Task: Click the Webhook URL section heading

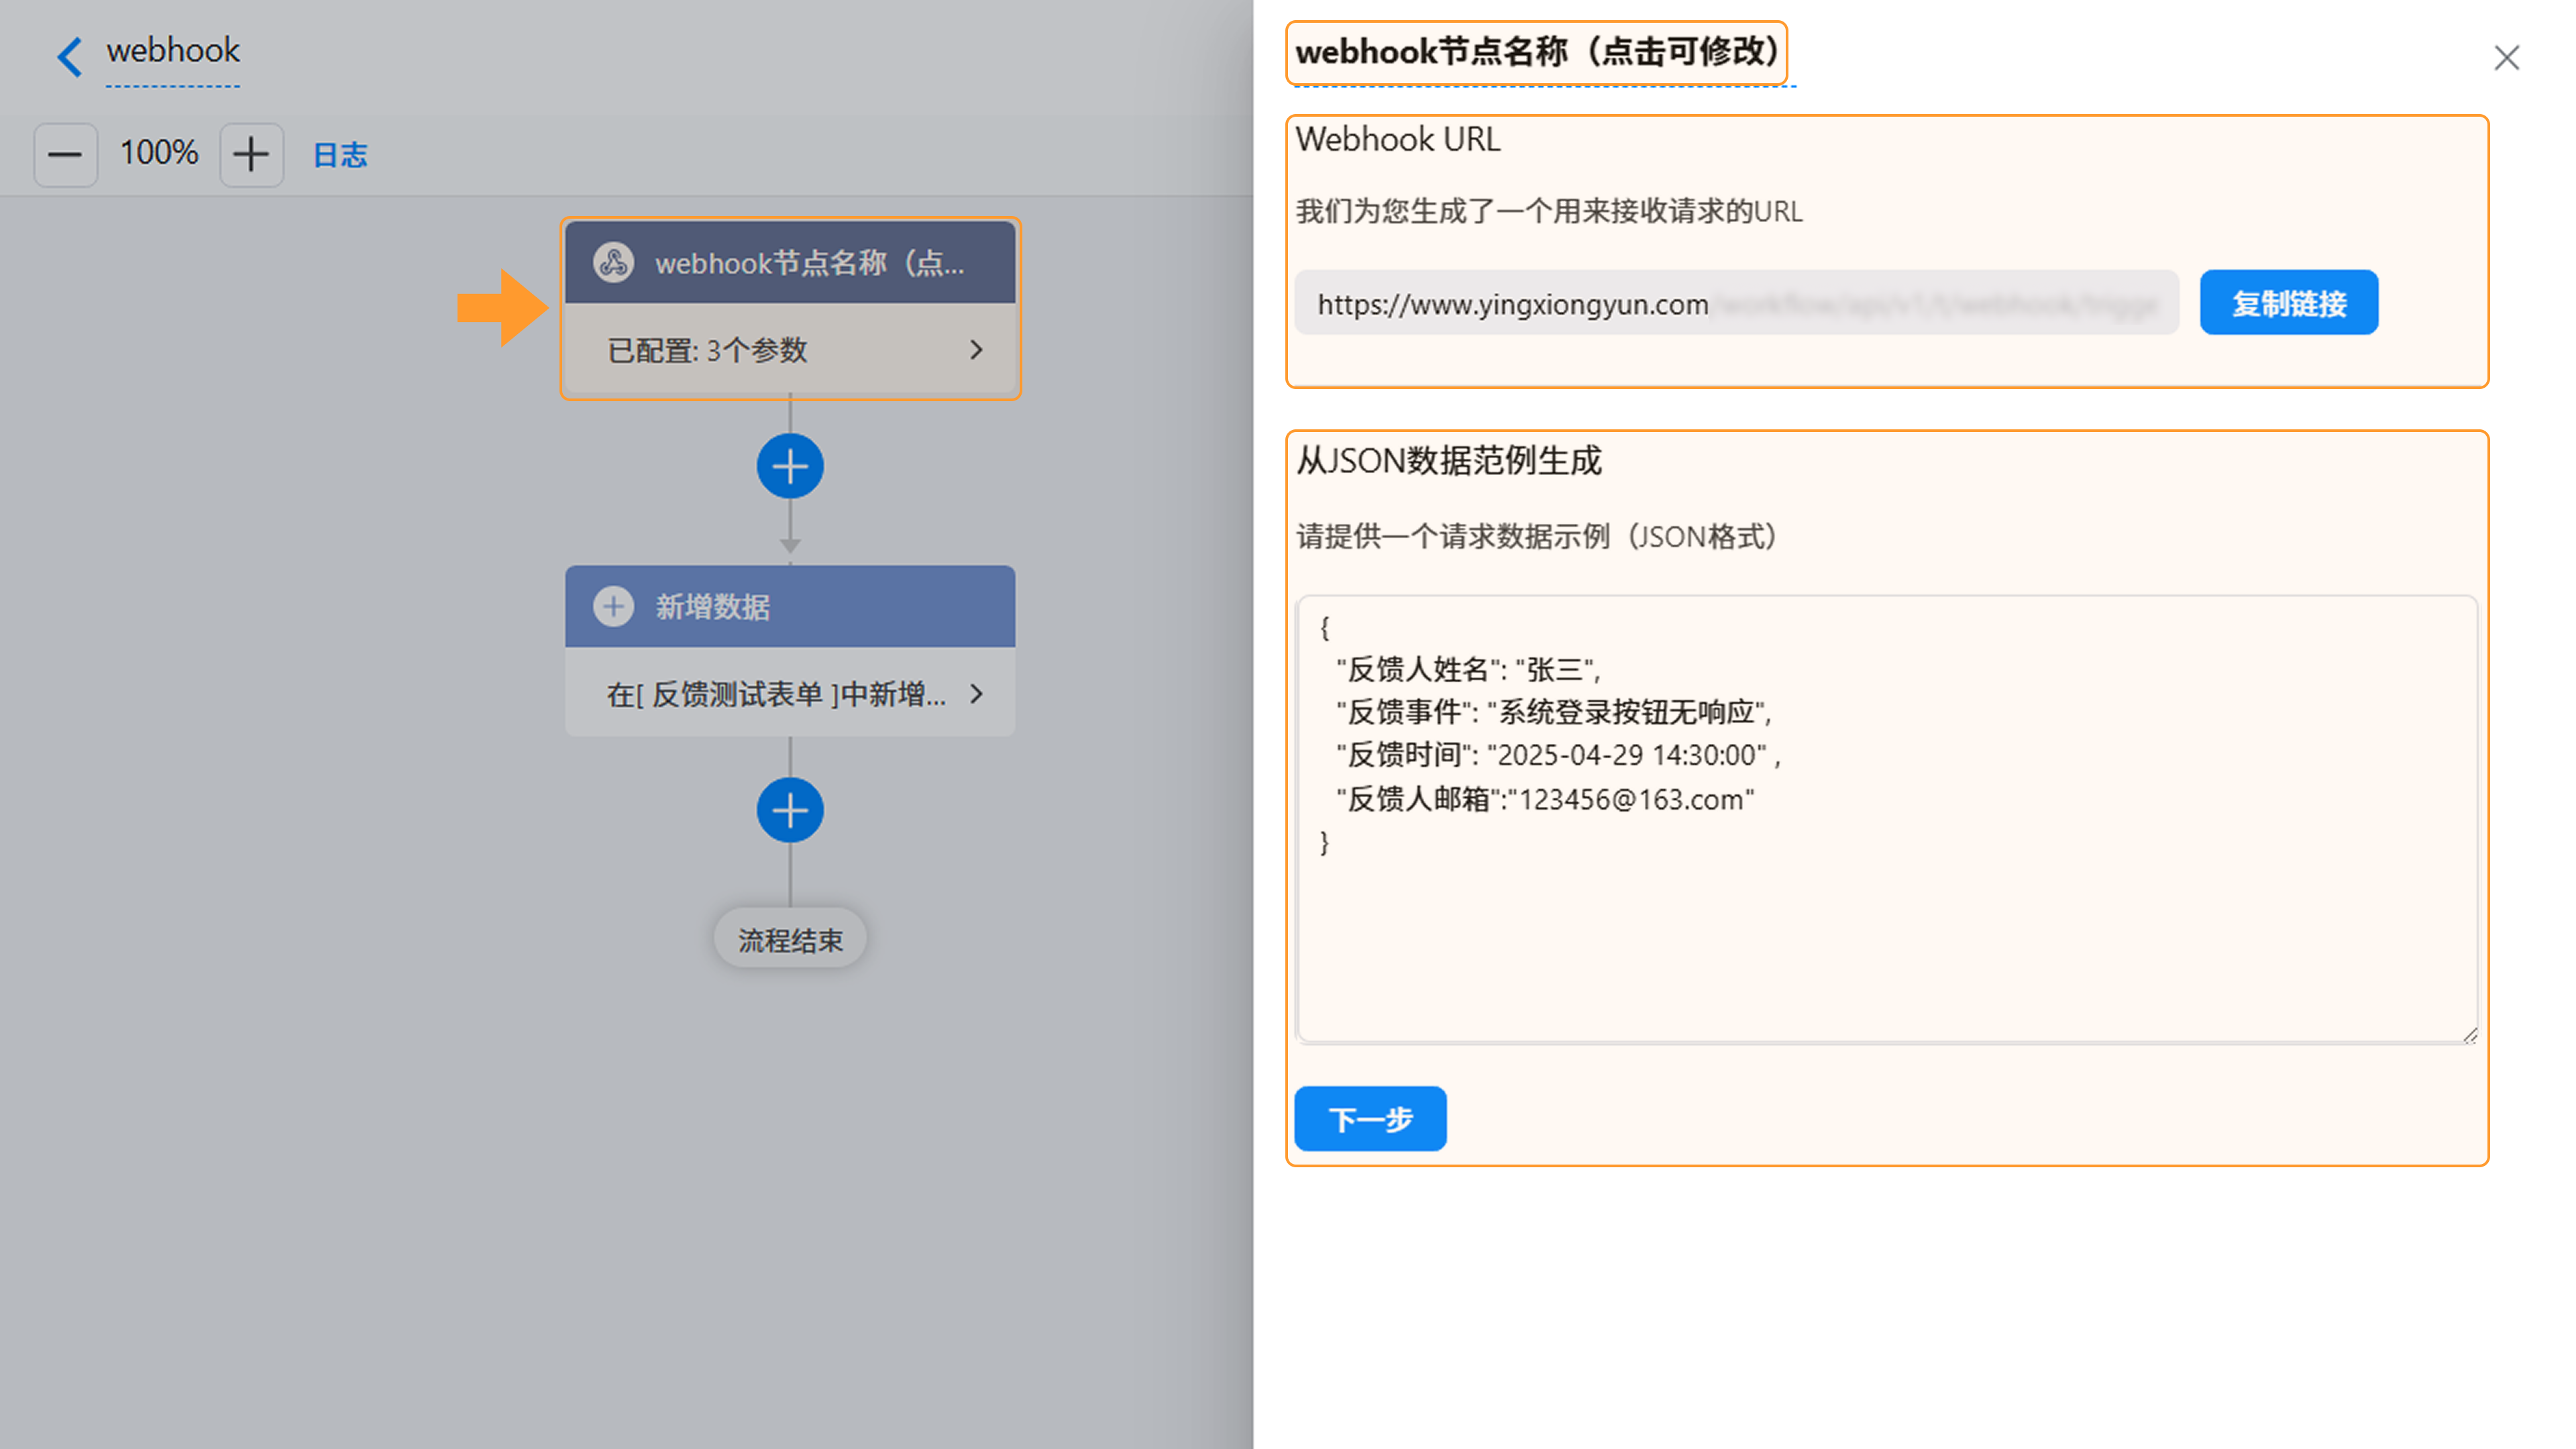Action: coord(1398,139)
